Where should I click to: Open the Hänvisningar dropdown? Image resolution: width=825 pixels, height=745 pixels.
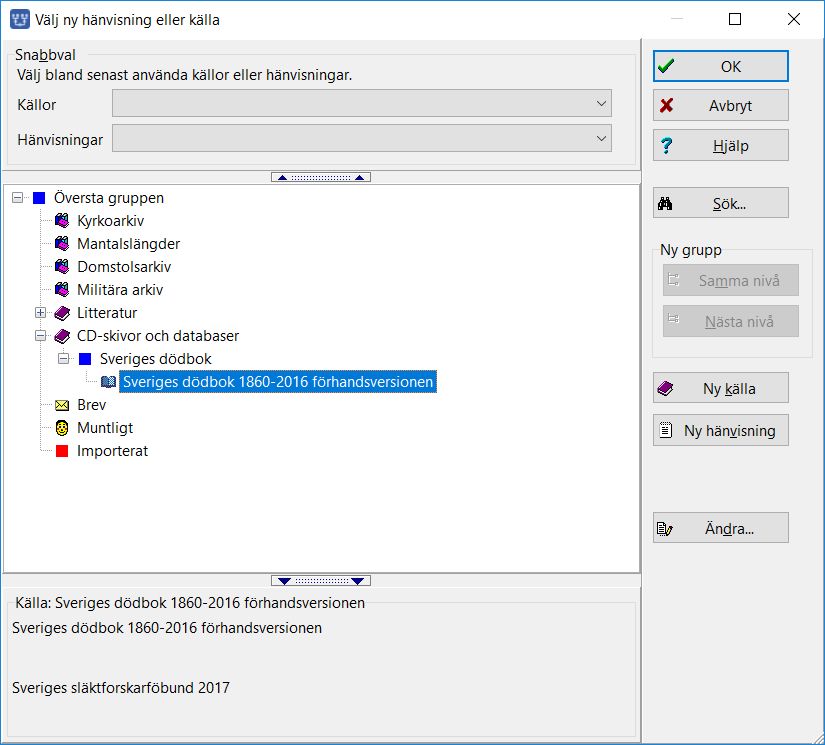(x=362, y=138)
